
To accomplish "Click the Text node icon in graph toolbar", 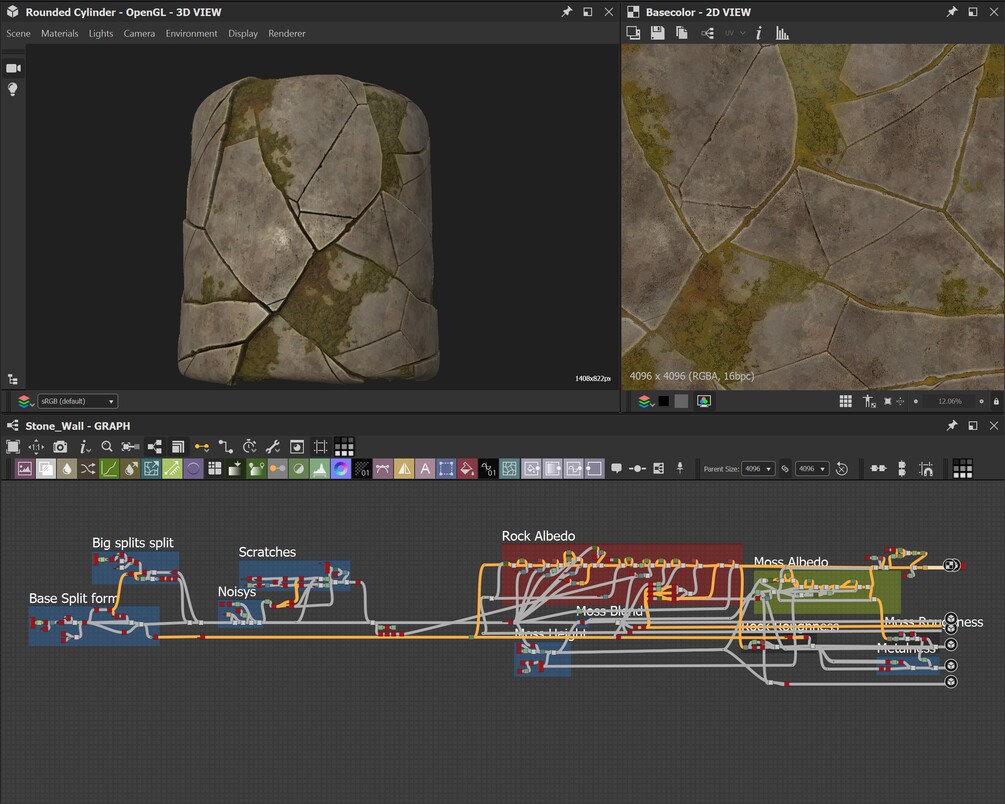I will [425, 468].
